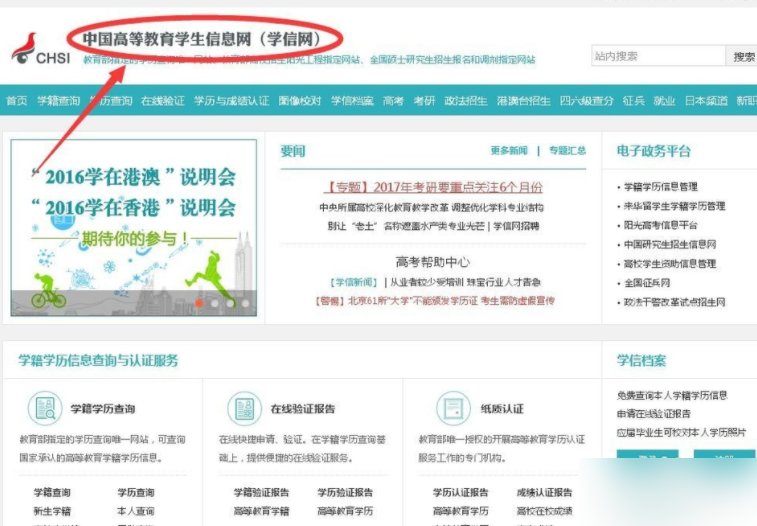
Task: Open the 专题汇总 link
Action: pyautogui.click(x=568, y=151)
